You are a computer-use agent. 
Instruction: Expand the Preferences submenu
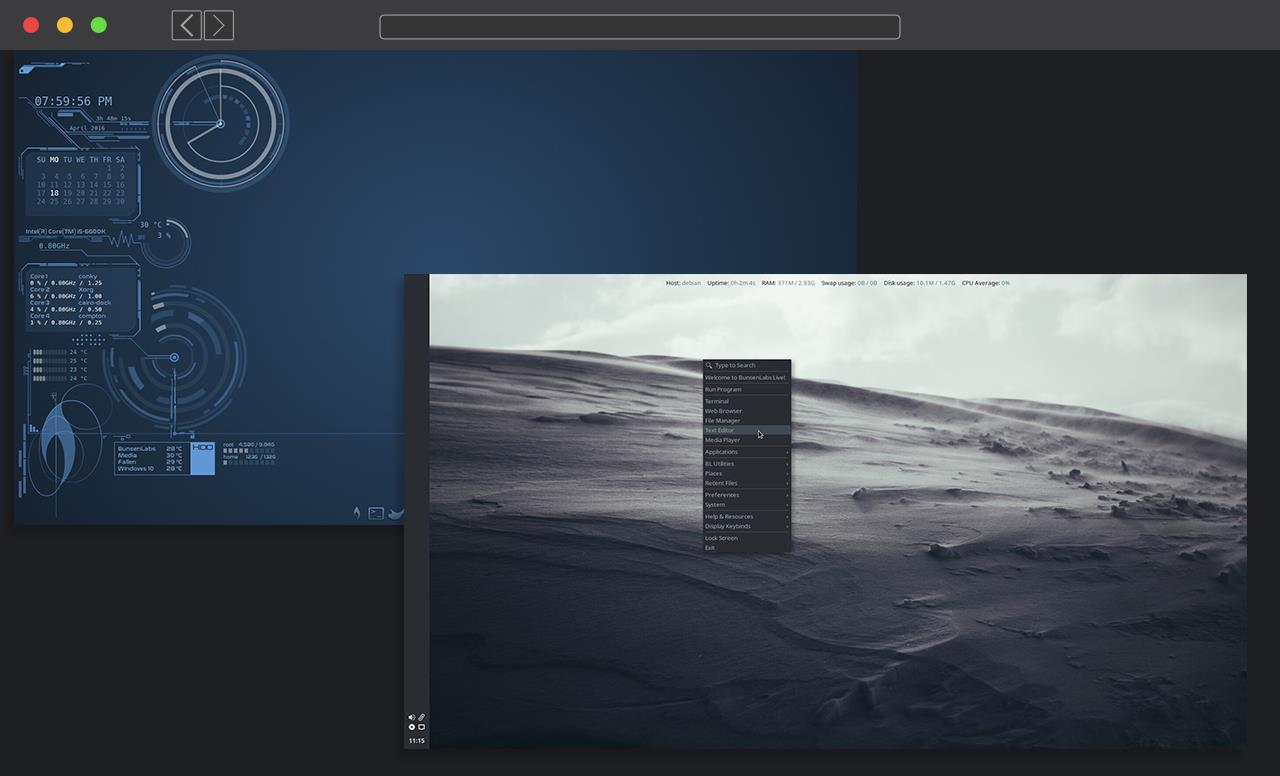point(746,495)
